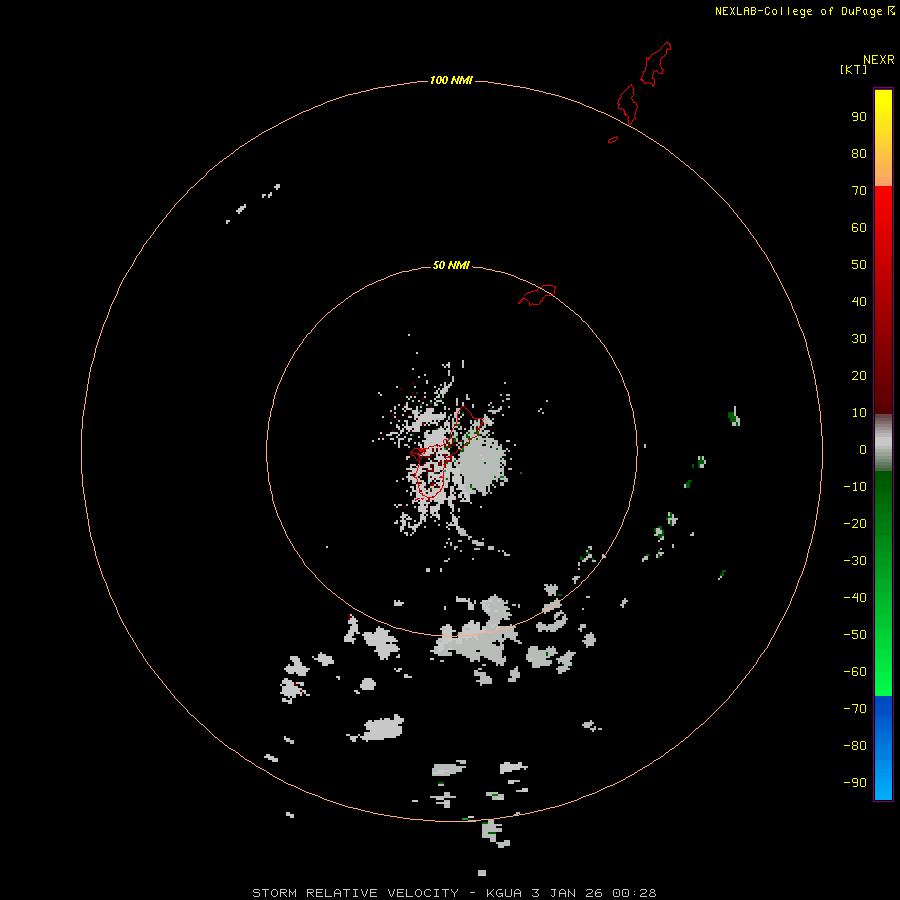900x900 pixels.
Task: Click the -60 value on velocity scale
Action: tap(855, 672)
